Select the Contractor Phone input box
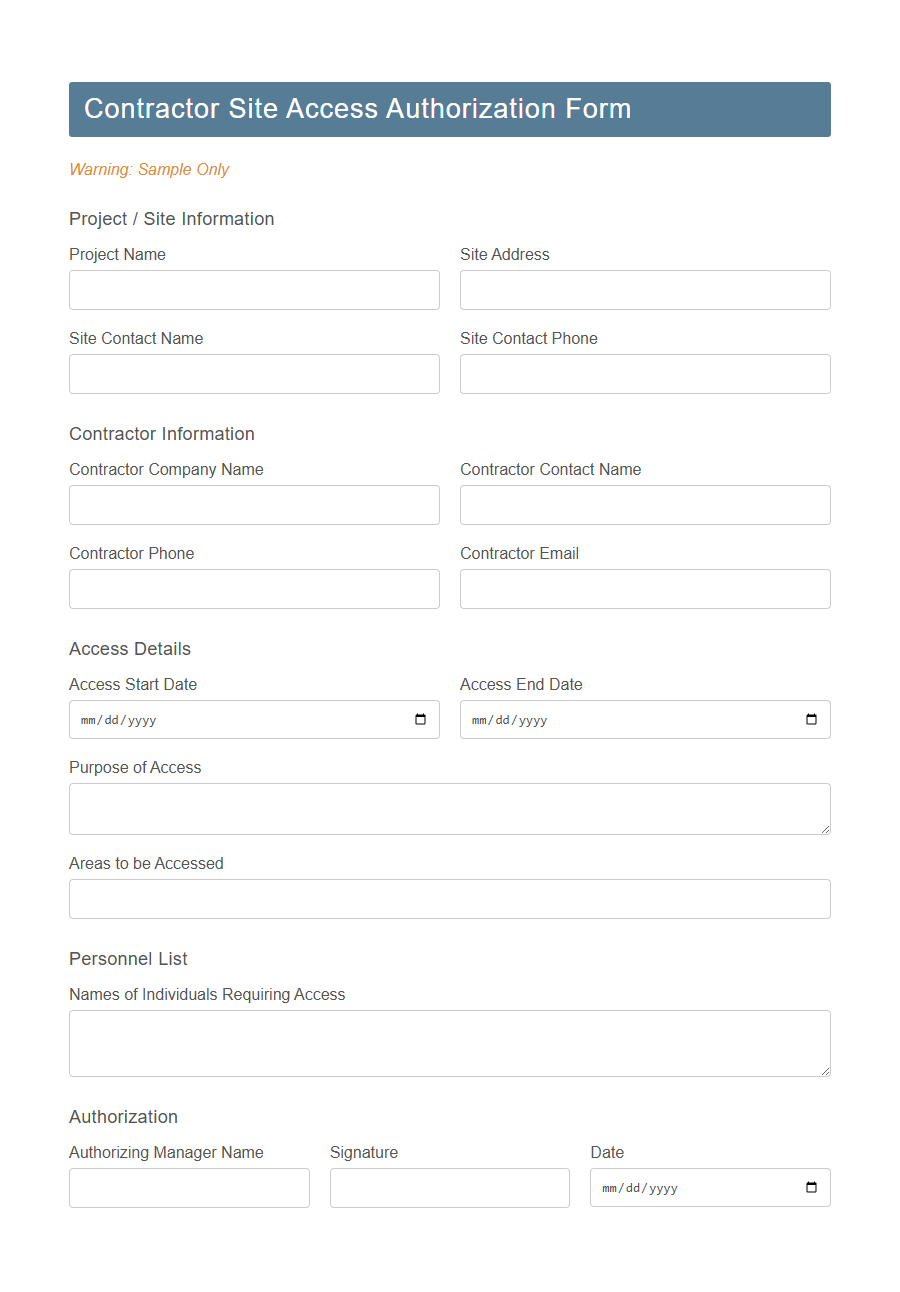This screenshot has width=900, height=1292. tap(254, 589)
